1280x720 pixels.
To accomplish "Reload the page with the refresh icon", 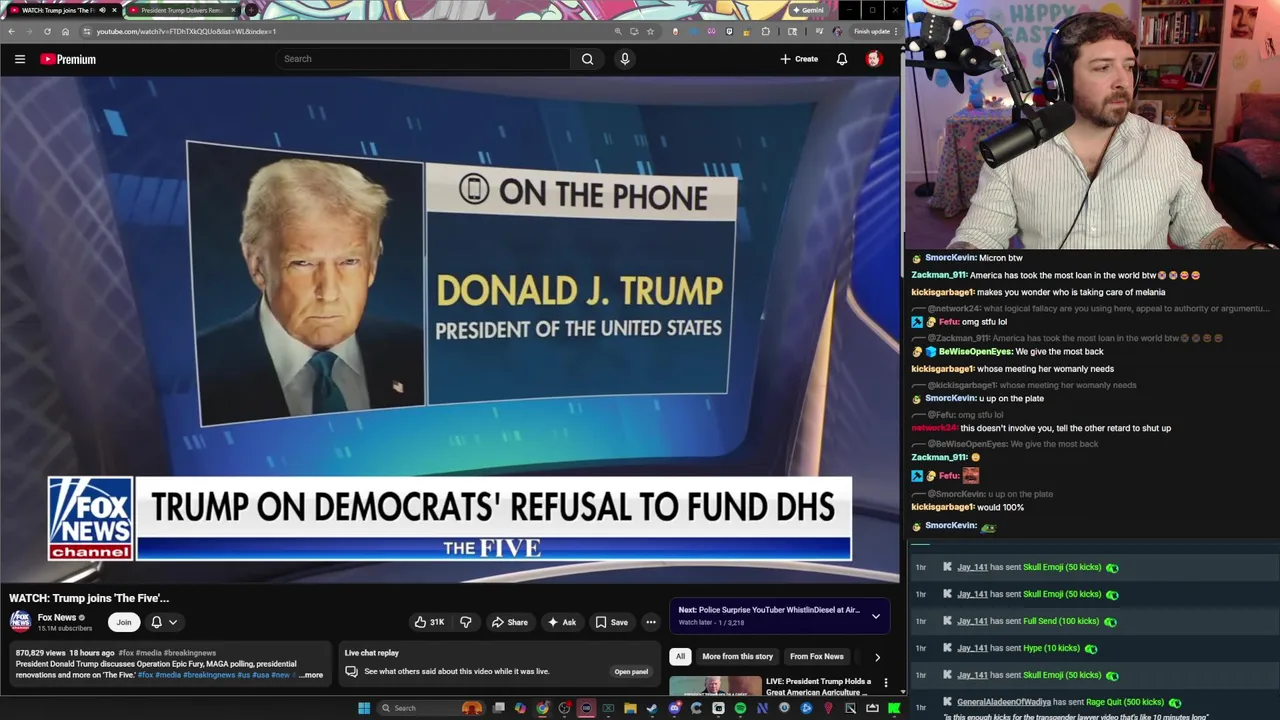I will point(46,31).
